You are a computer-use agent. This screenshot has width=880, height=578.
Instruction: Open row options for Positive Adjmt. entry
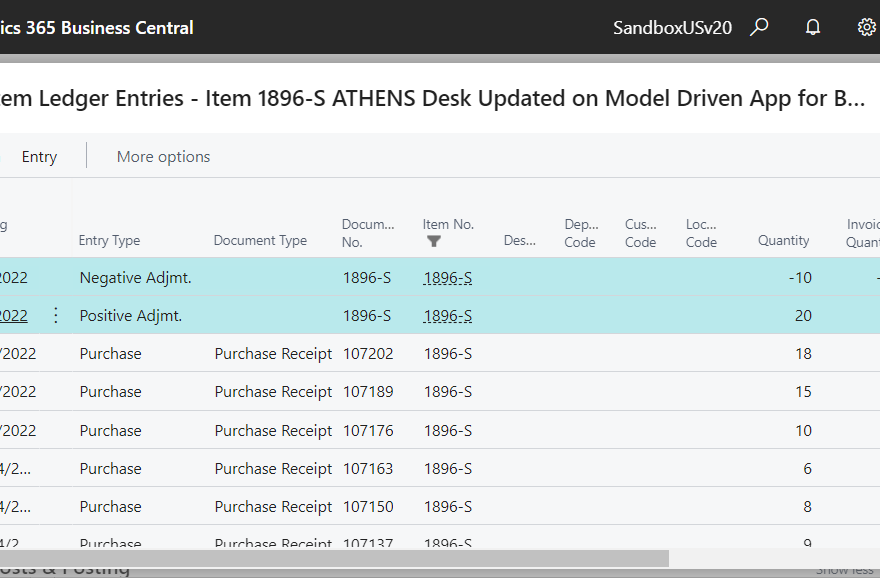tap(56, 315)
